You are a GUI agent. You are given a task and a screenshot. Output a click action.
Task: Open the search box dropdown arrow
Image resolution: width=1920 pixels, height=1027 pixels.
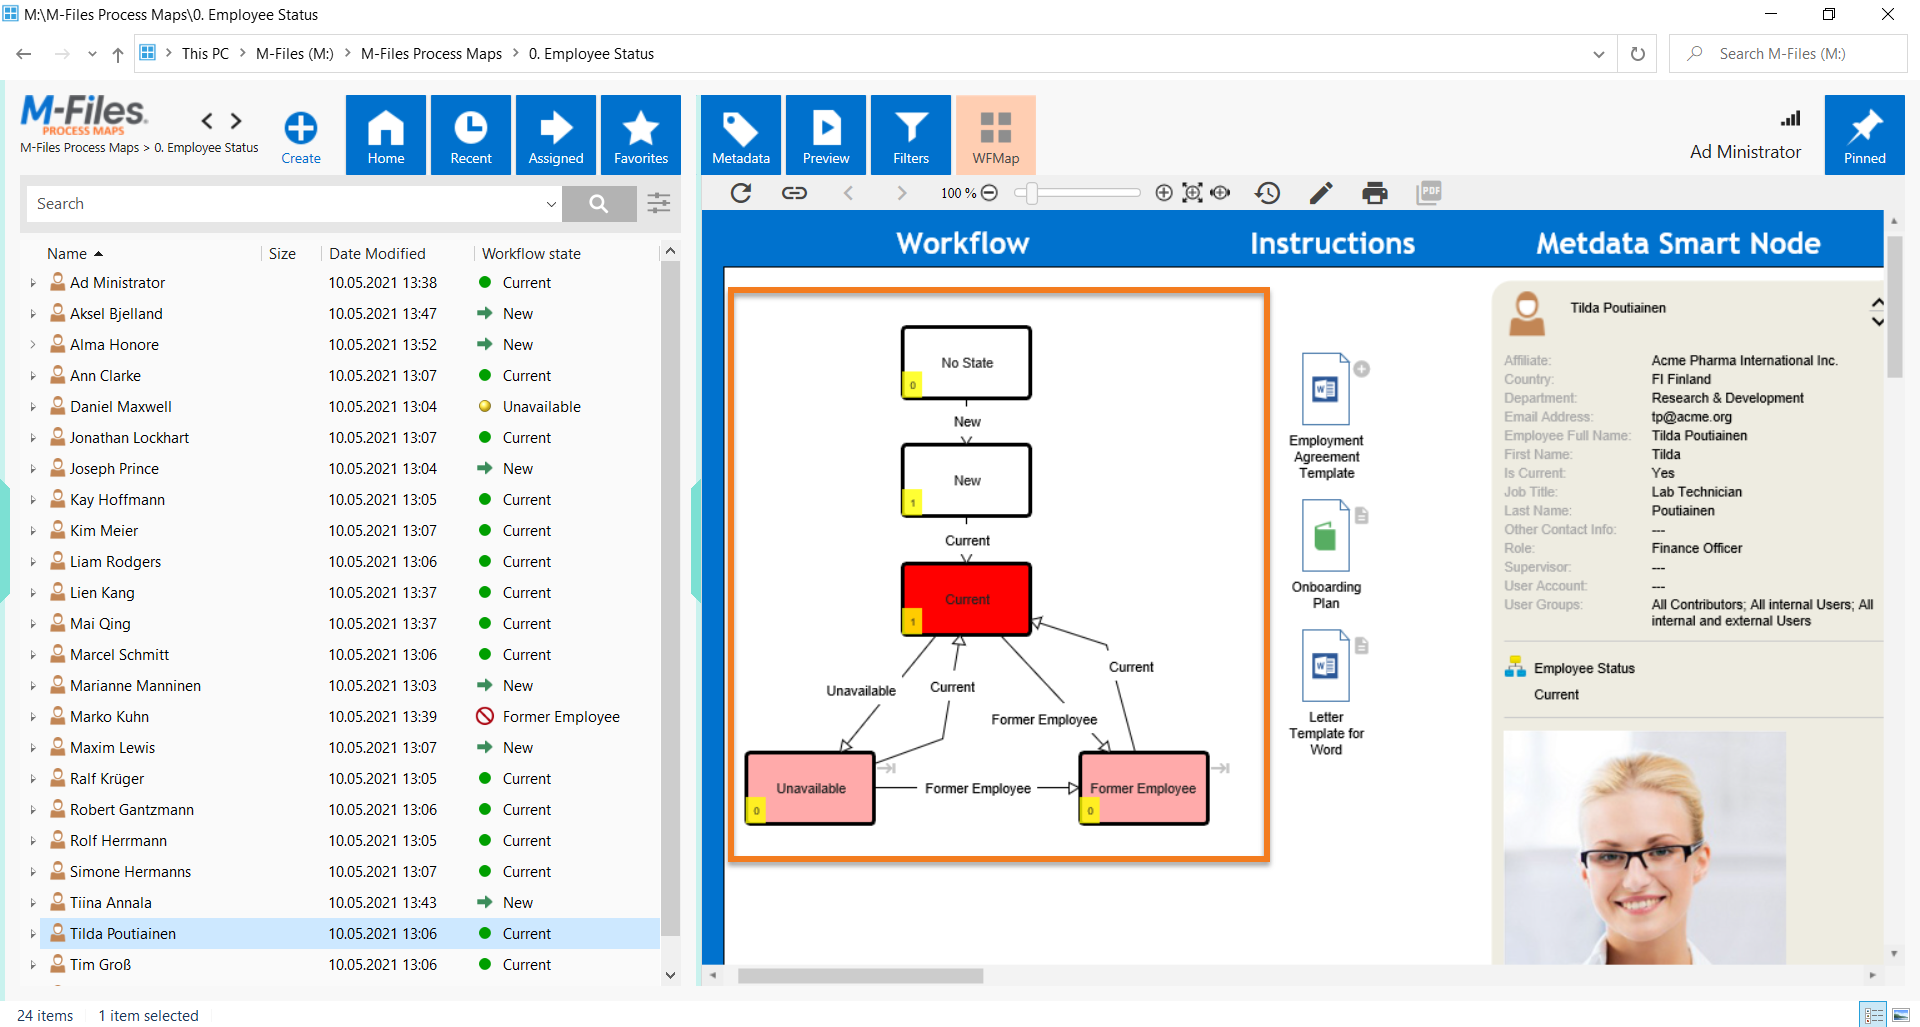coord(551,204)
